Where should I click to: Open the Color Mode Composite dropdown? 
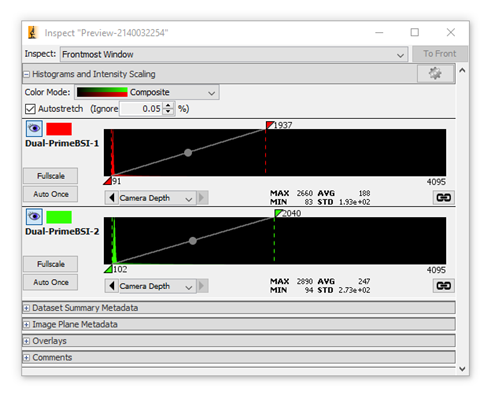coord(147,92)
